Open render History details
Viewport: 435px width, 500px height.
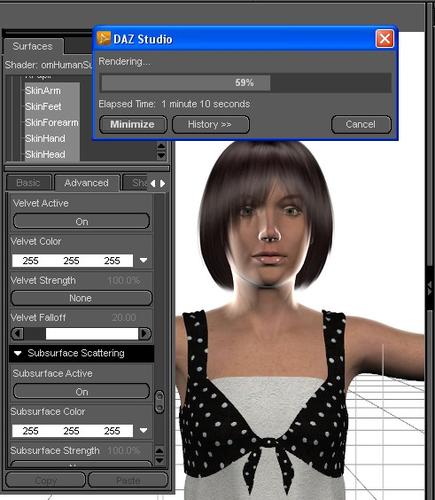[210, 124]
